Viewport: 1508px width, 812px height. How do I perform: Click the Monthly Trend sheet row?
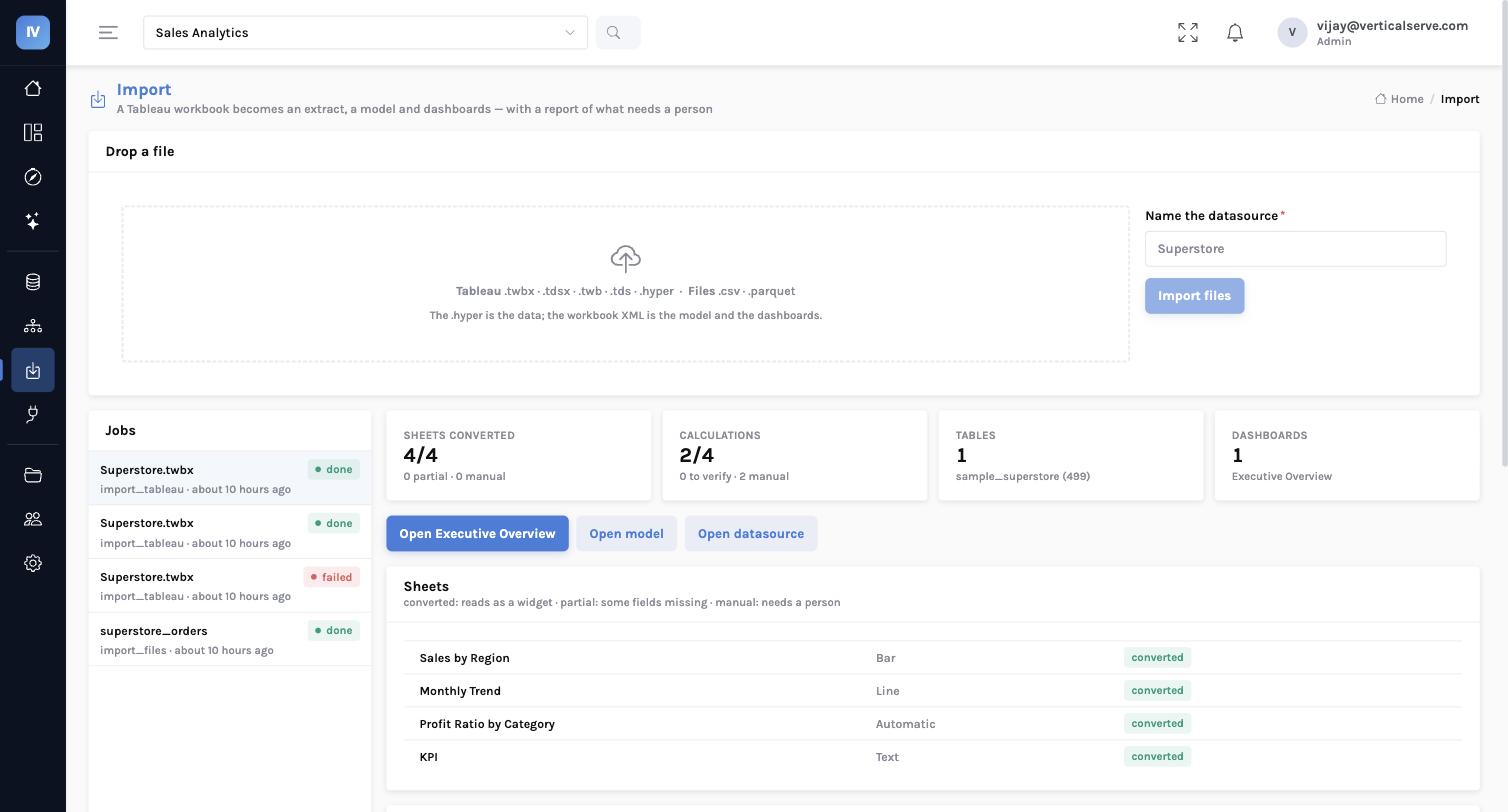tap(933, 691)
